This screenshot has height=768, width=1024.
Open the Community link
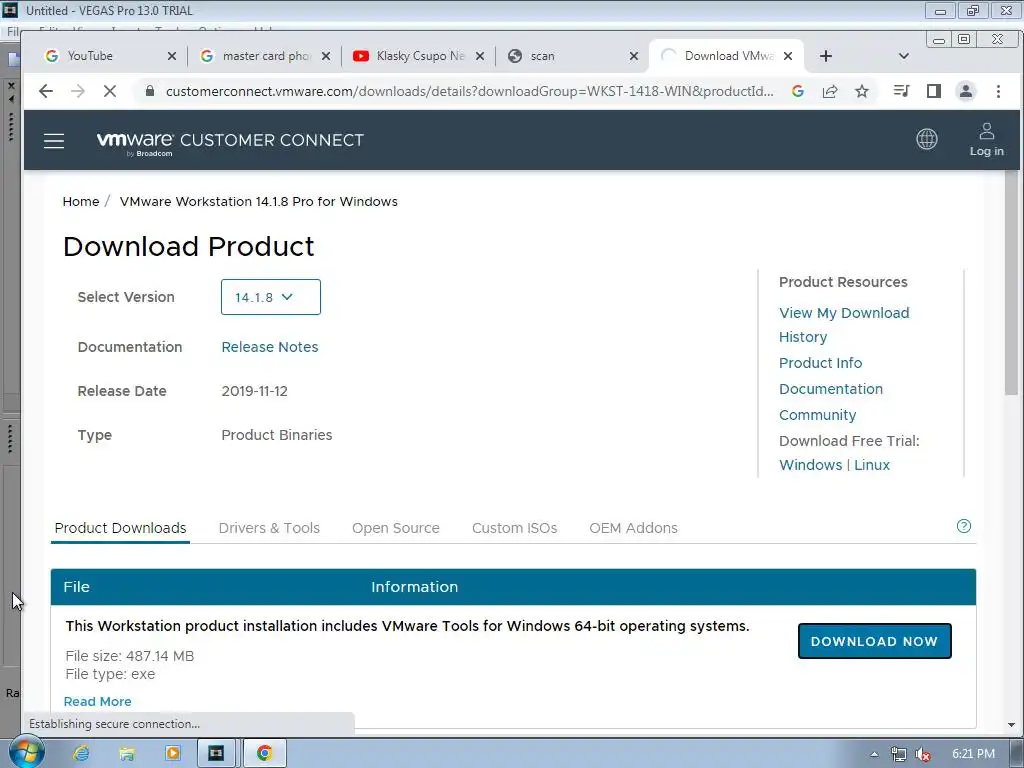817,415
